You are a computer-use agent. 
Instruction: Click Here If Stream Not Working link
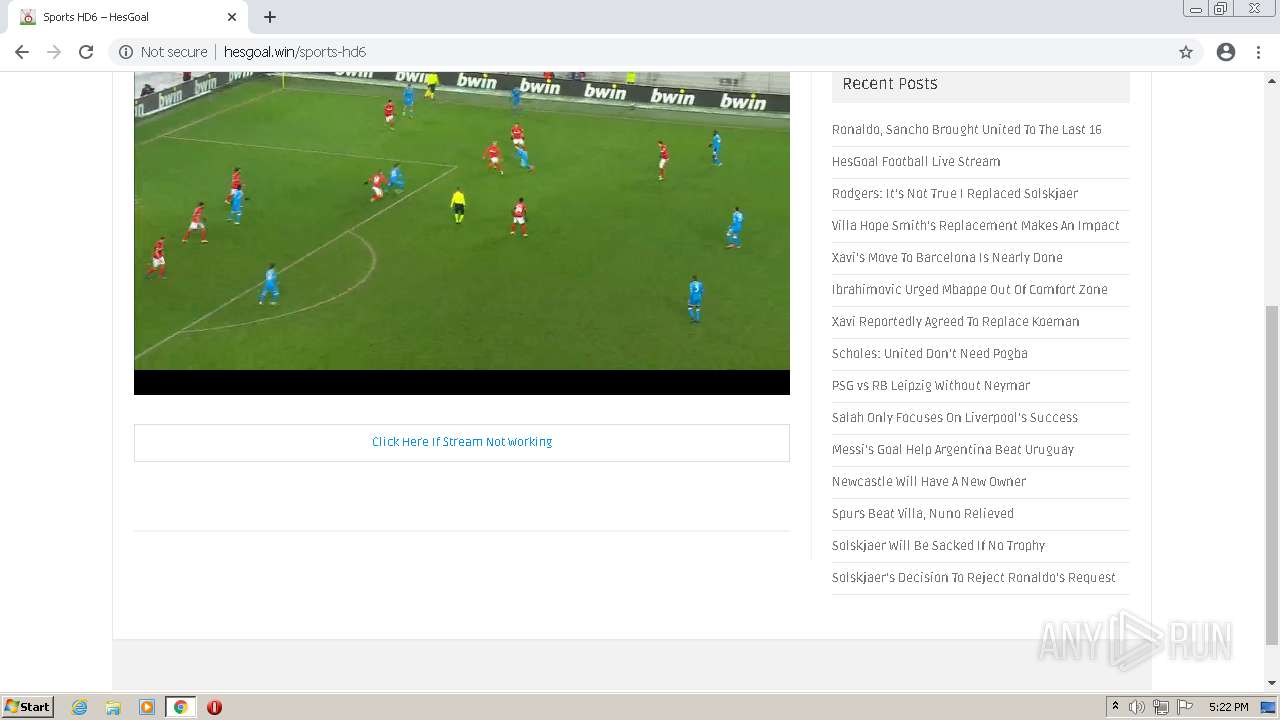pyautogui.click(x=462, y=442)
